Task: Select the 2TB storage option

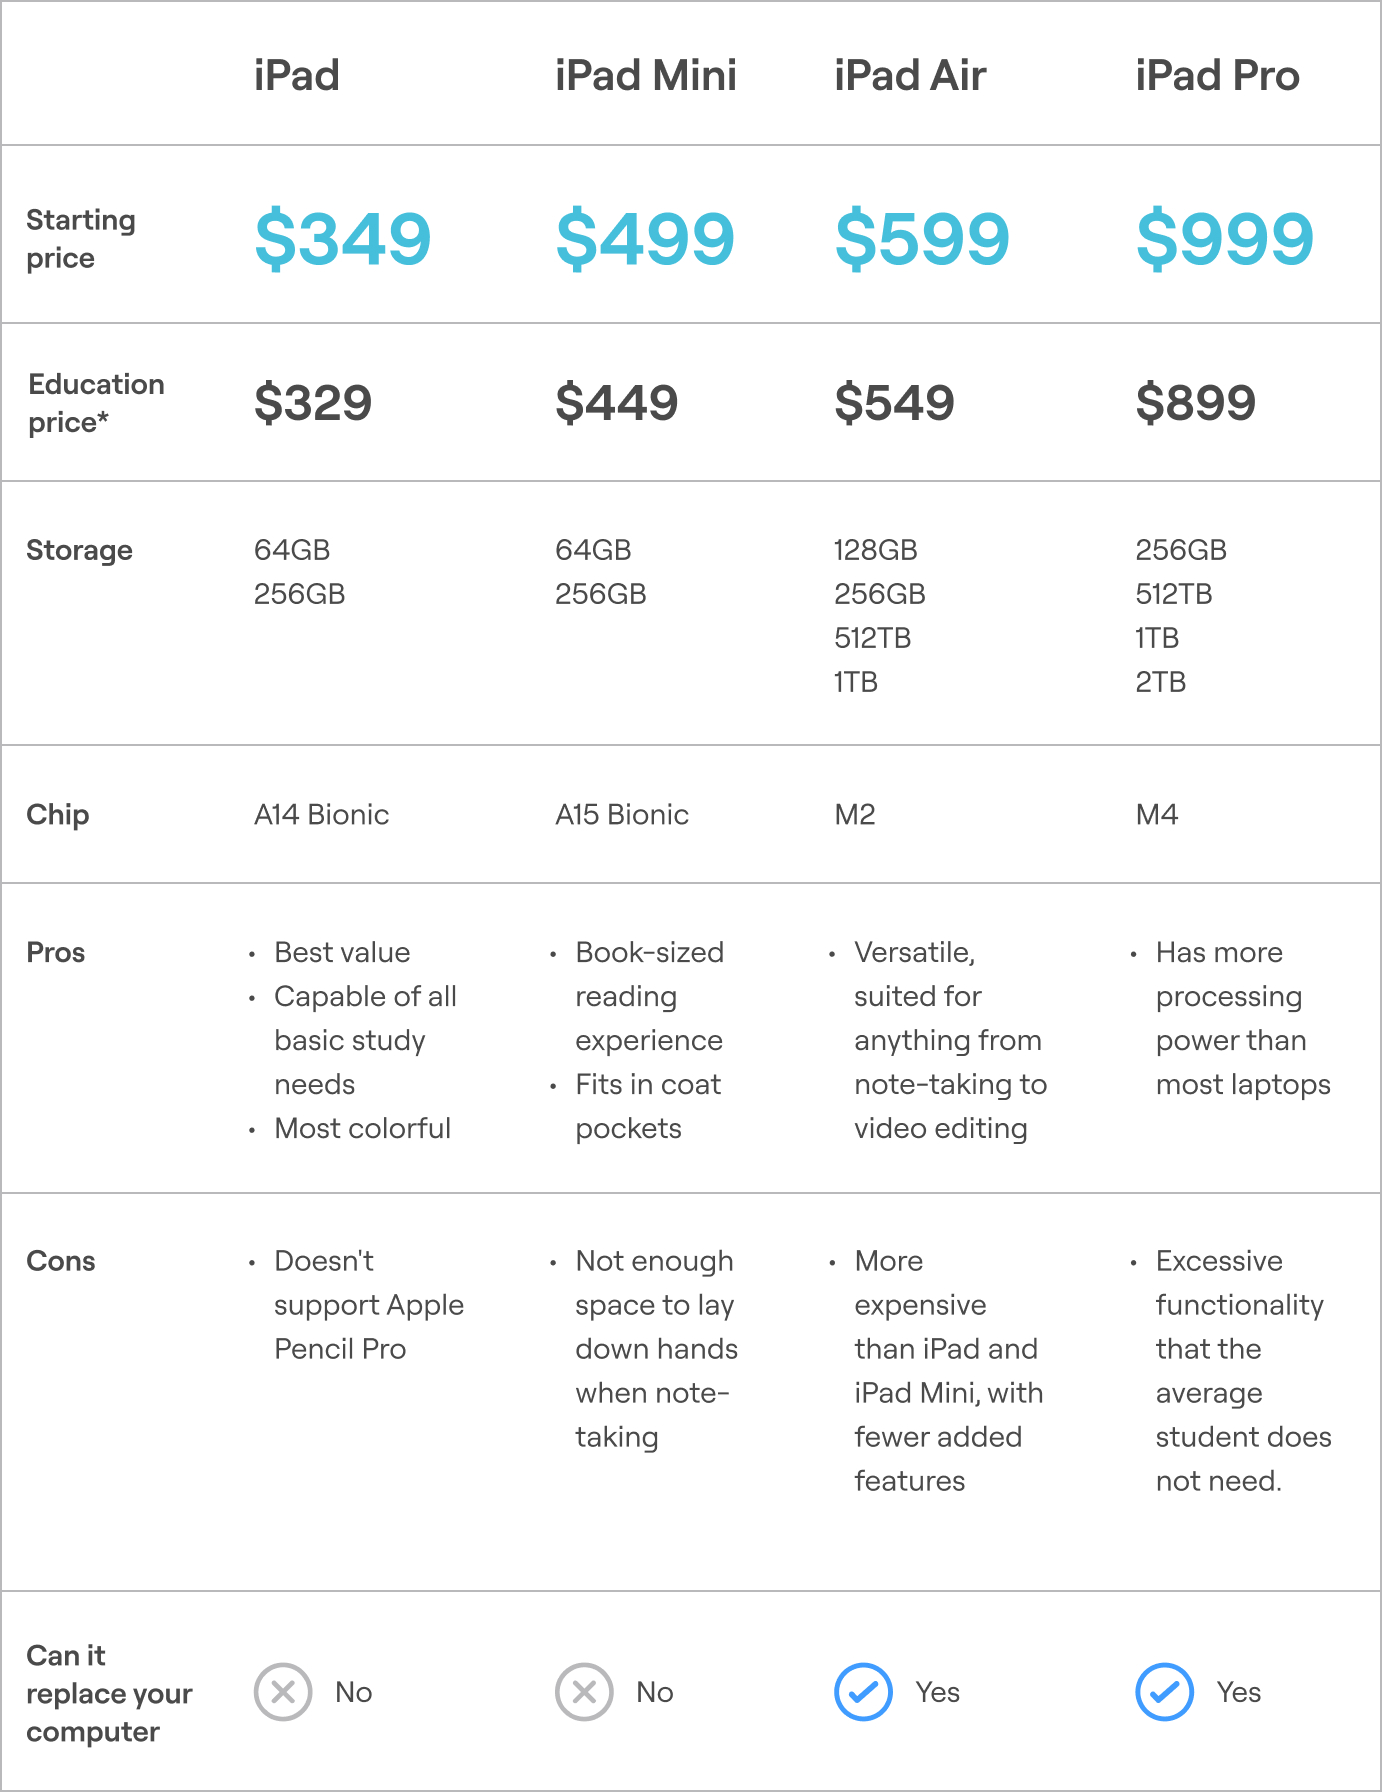Action: click(1160, 682)
